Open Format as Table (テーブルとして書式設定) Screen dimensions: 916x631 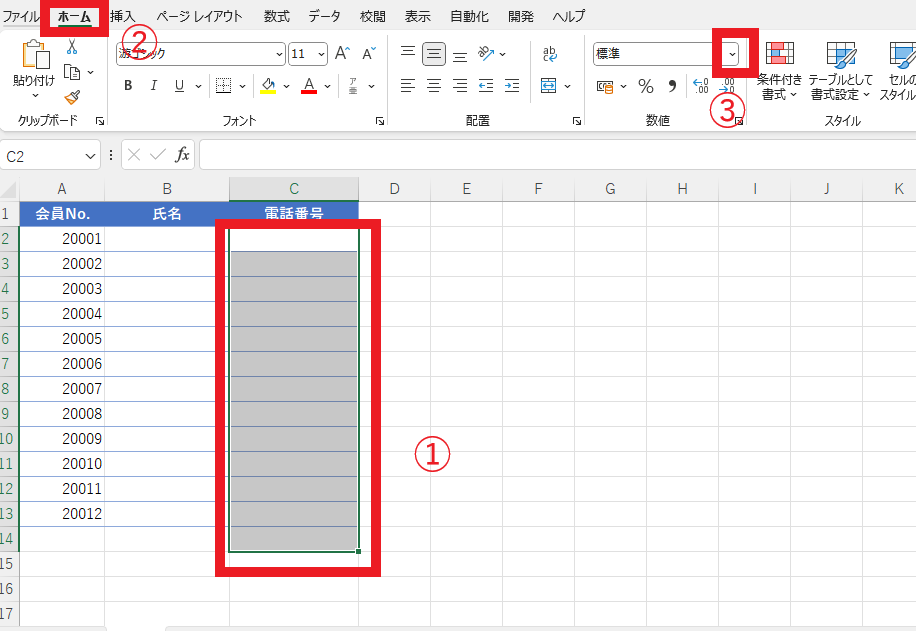(x=840, y=70)
